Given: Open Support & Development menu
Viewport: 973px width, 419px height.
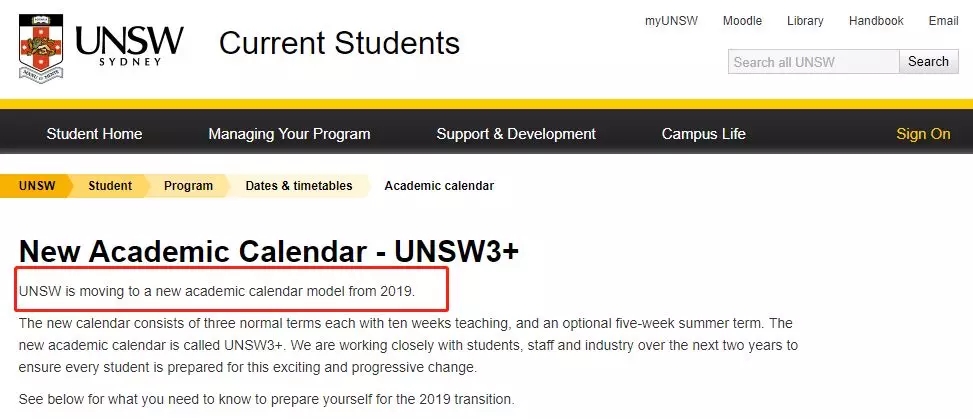Looking at the screenshot, I should 516,134.
